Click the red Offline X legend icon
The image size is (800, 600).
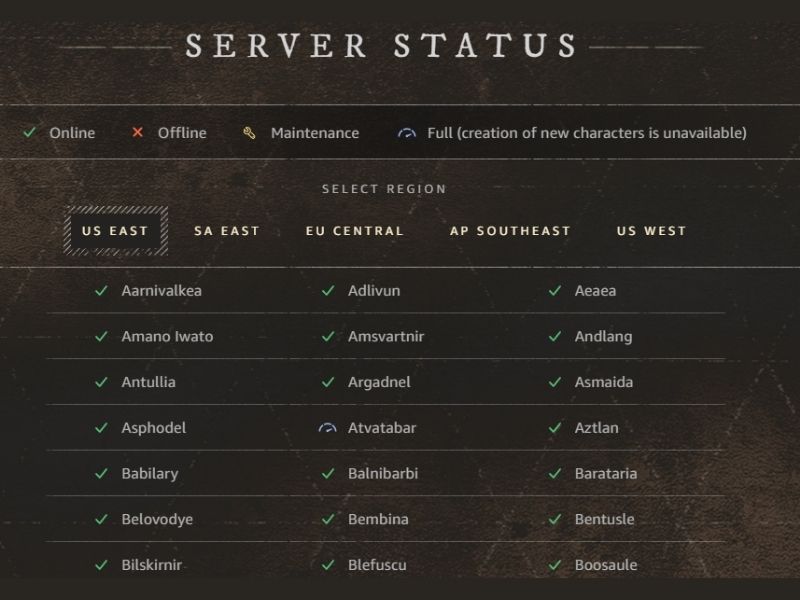137,132
